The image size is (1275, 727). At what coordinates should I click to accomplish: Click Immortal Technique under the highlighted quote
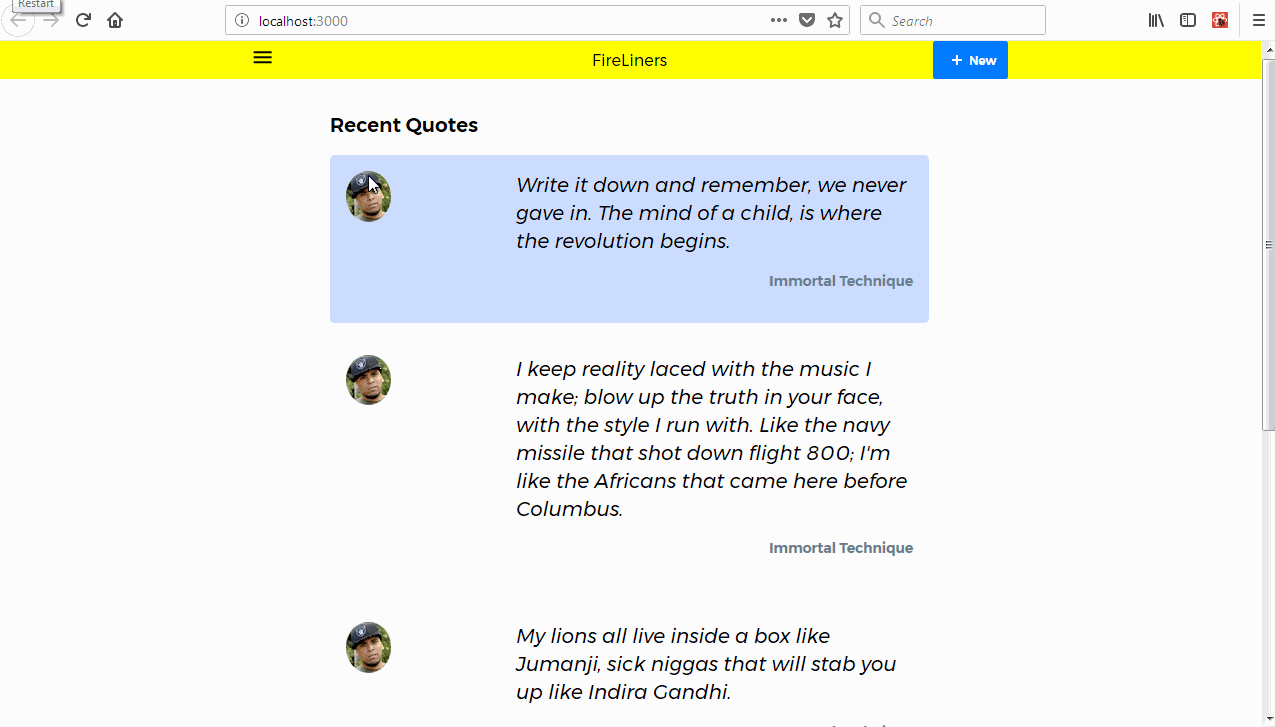[841, 281]
